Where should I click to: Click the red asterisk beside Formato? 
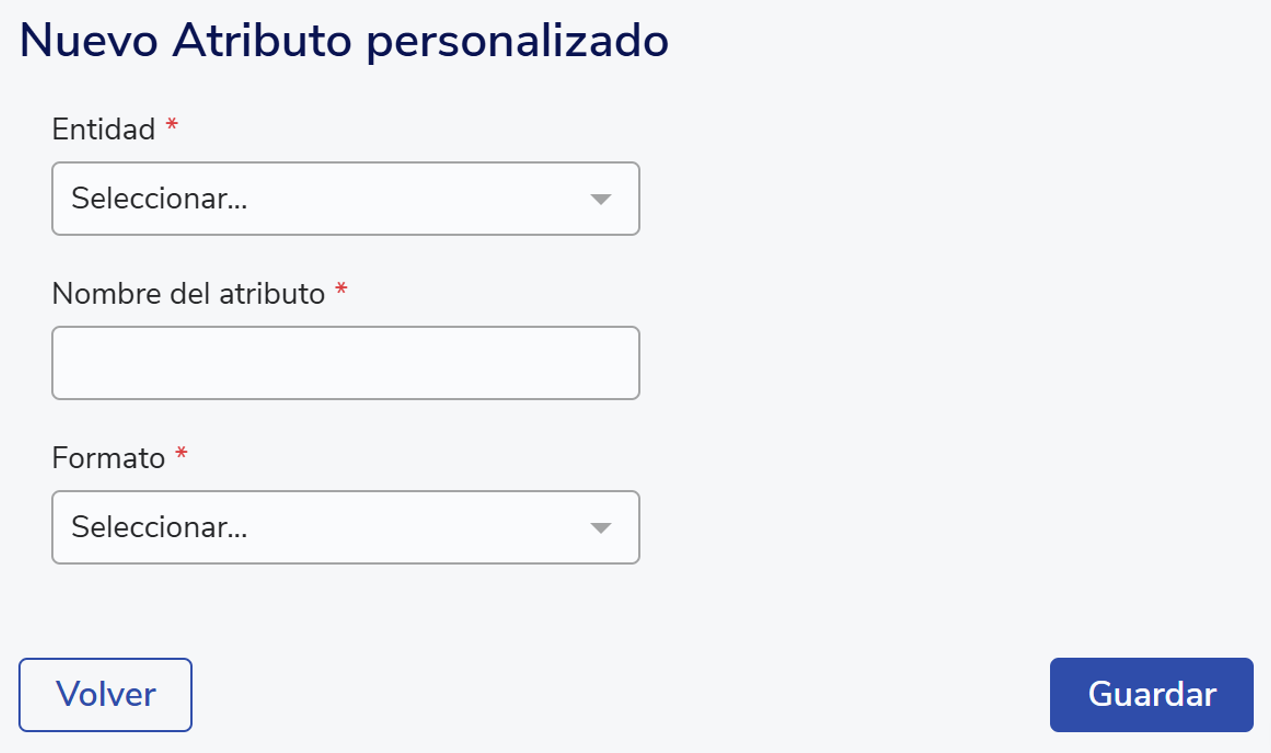[181, 455]
